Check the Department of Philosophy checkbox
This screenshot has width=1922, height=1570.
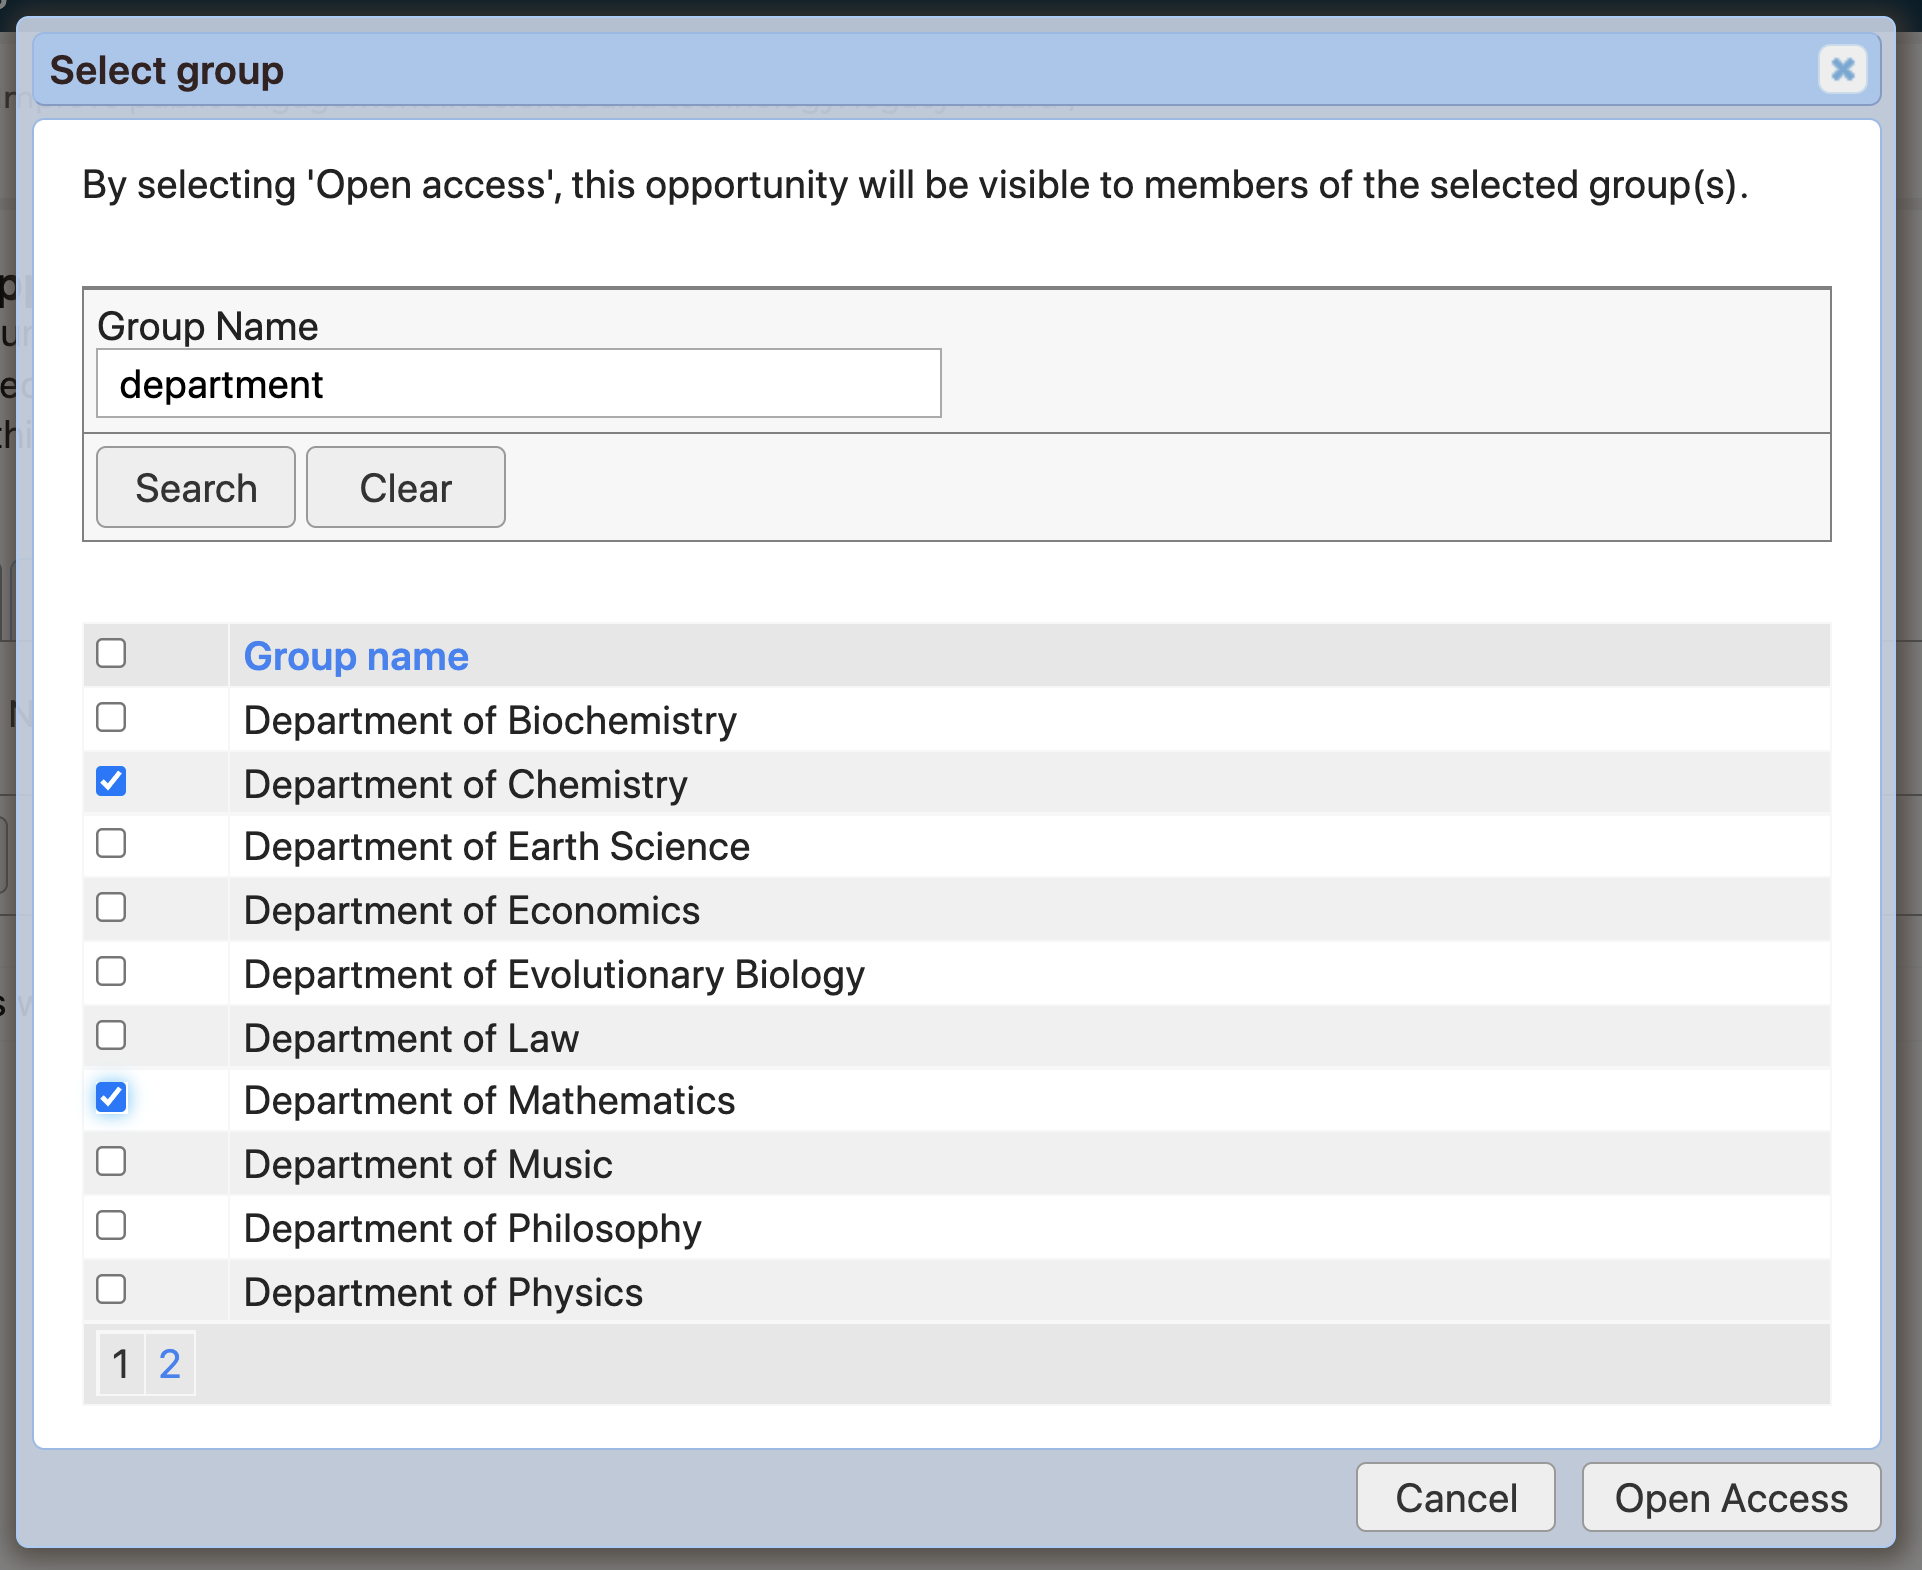[111, 1225]
